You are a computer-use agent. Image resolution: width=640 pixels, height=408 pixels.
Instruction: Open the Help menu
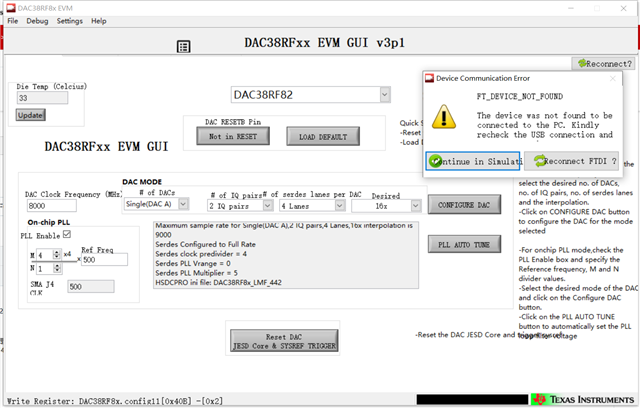[x=98, y=21]
